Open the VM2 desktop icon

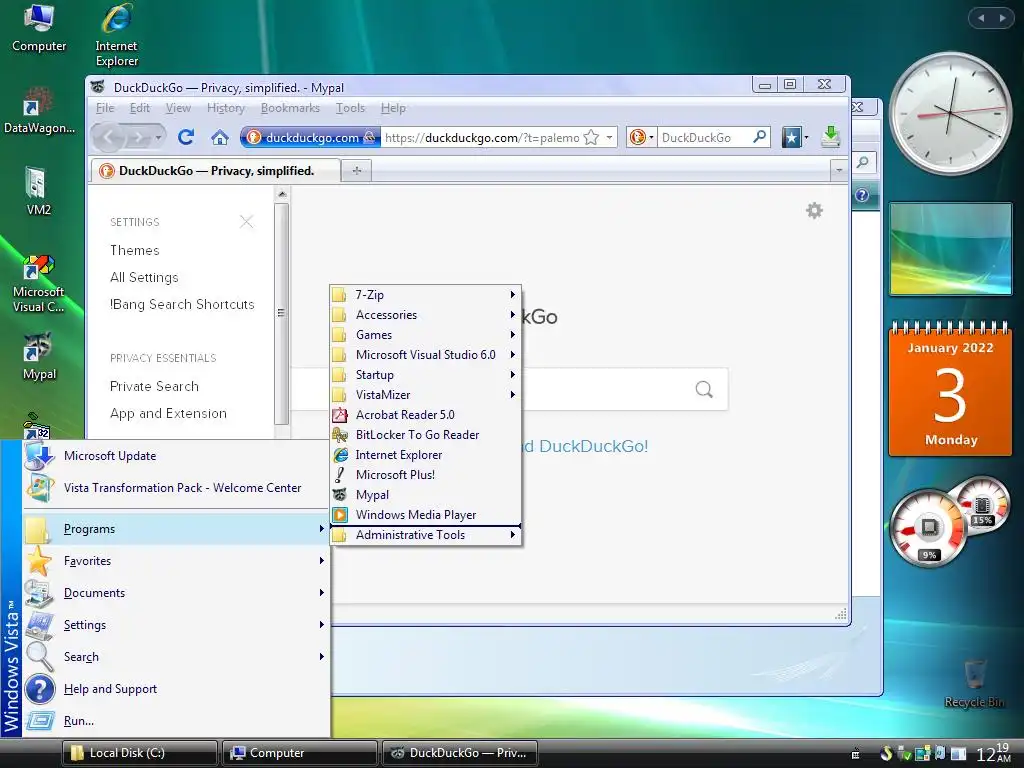point(38,191)
